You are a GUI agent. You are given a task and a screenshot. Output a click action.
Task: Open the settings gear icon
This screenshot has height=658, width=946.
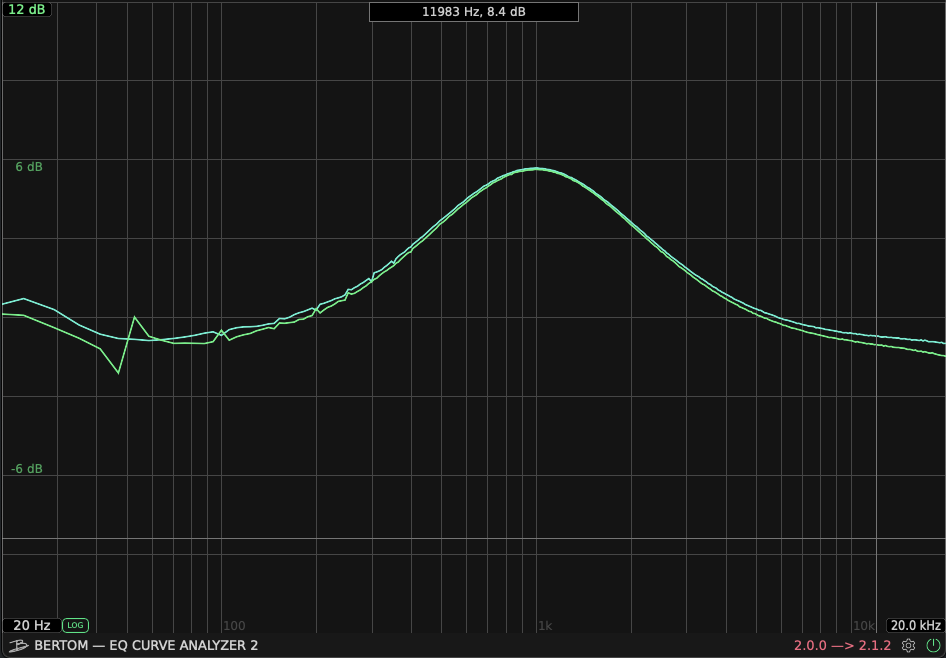click(908, 645)
